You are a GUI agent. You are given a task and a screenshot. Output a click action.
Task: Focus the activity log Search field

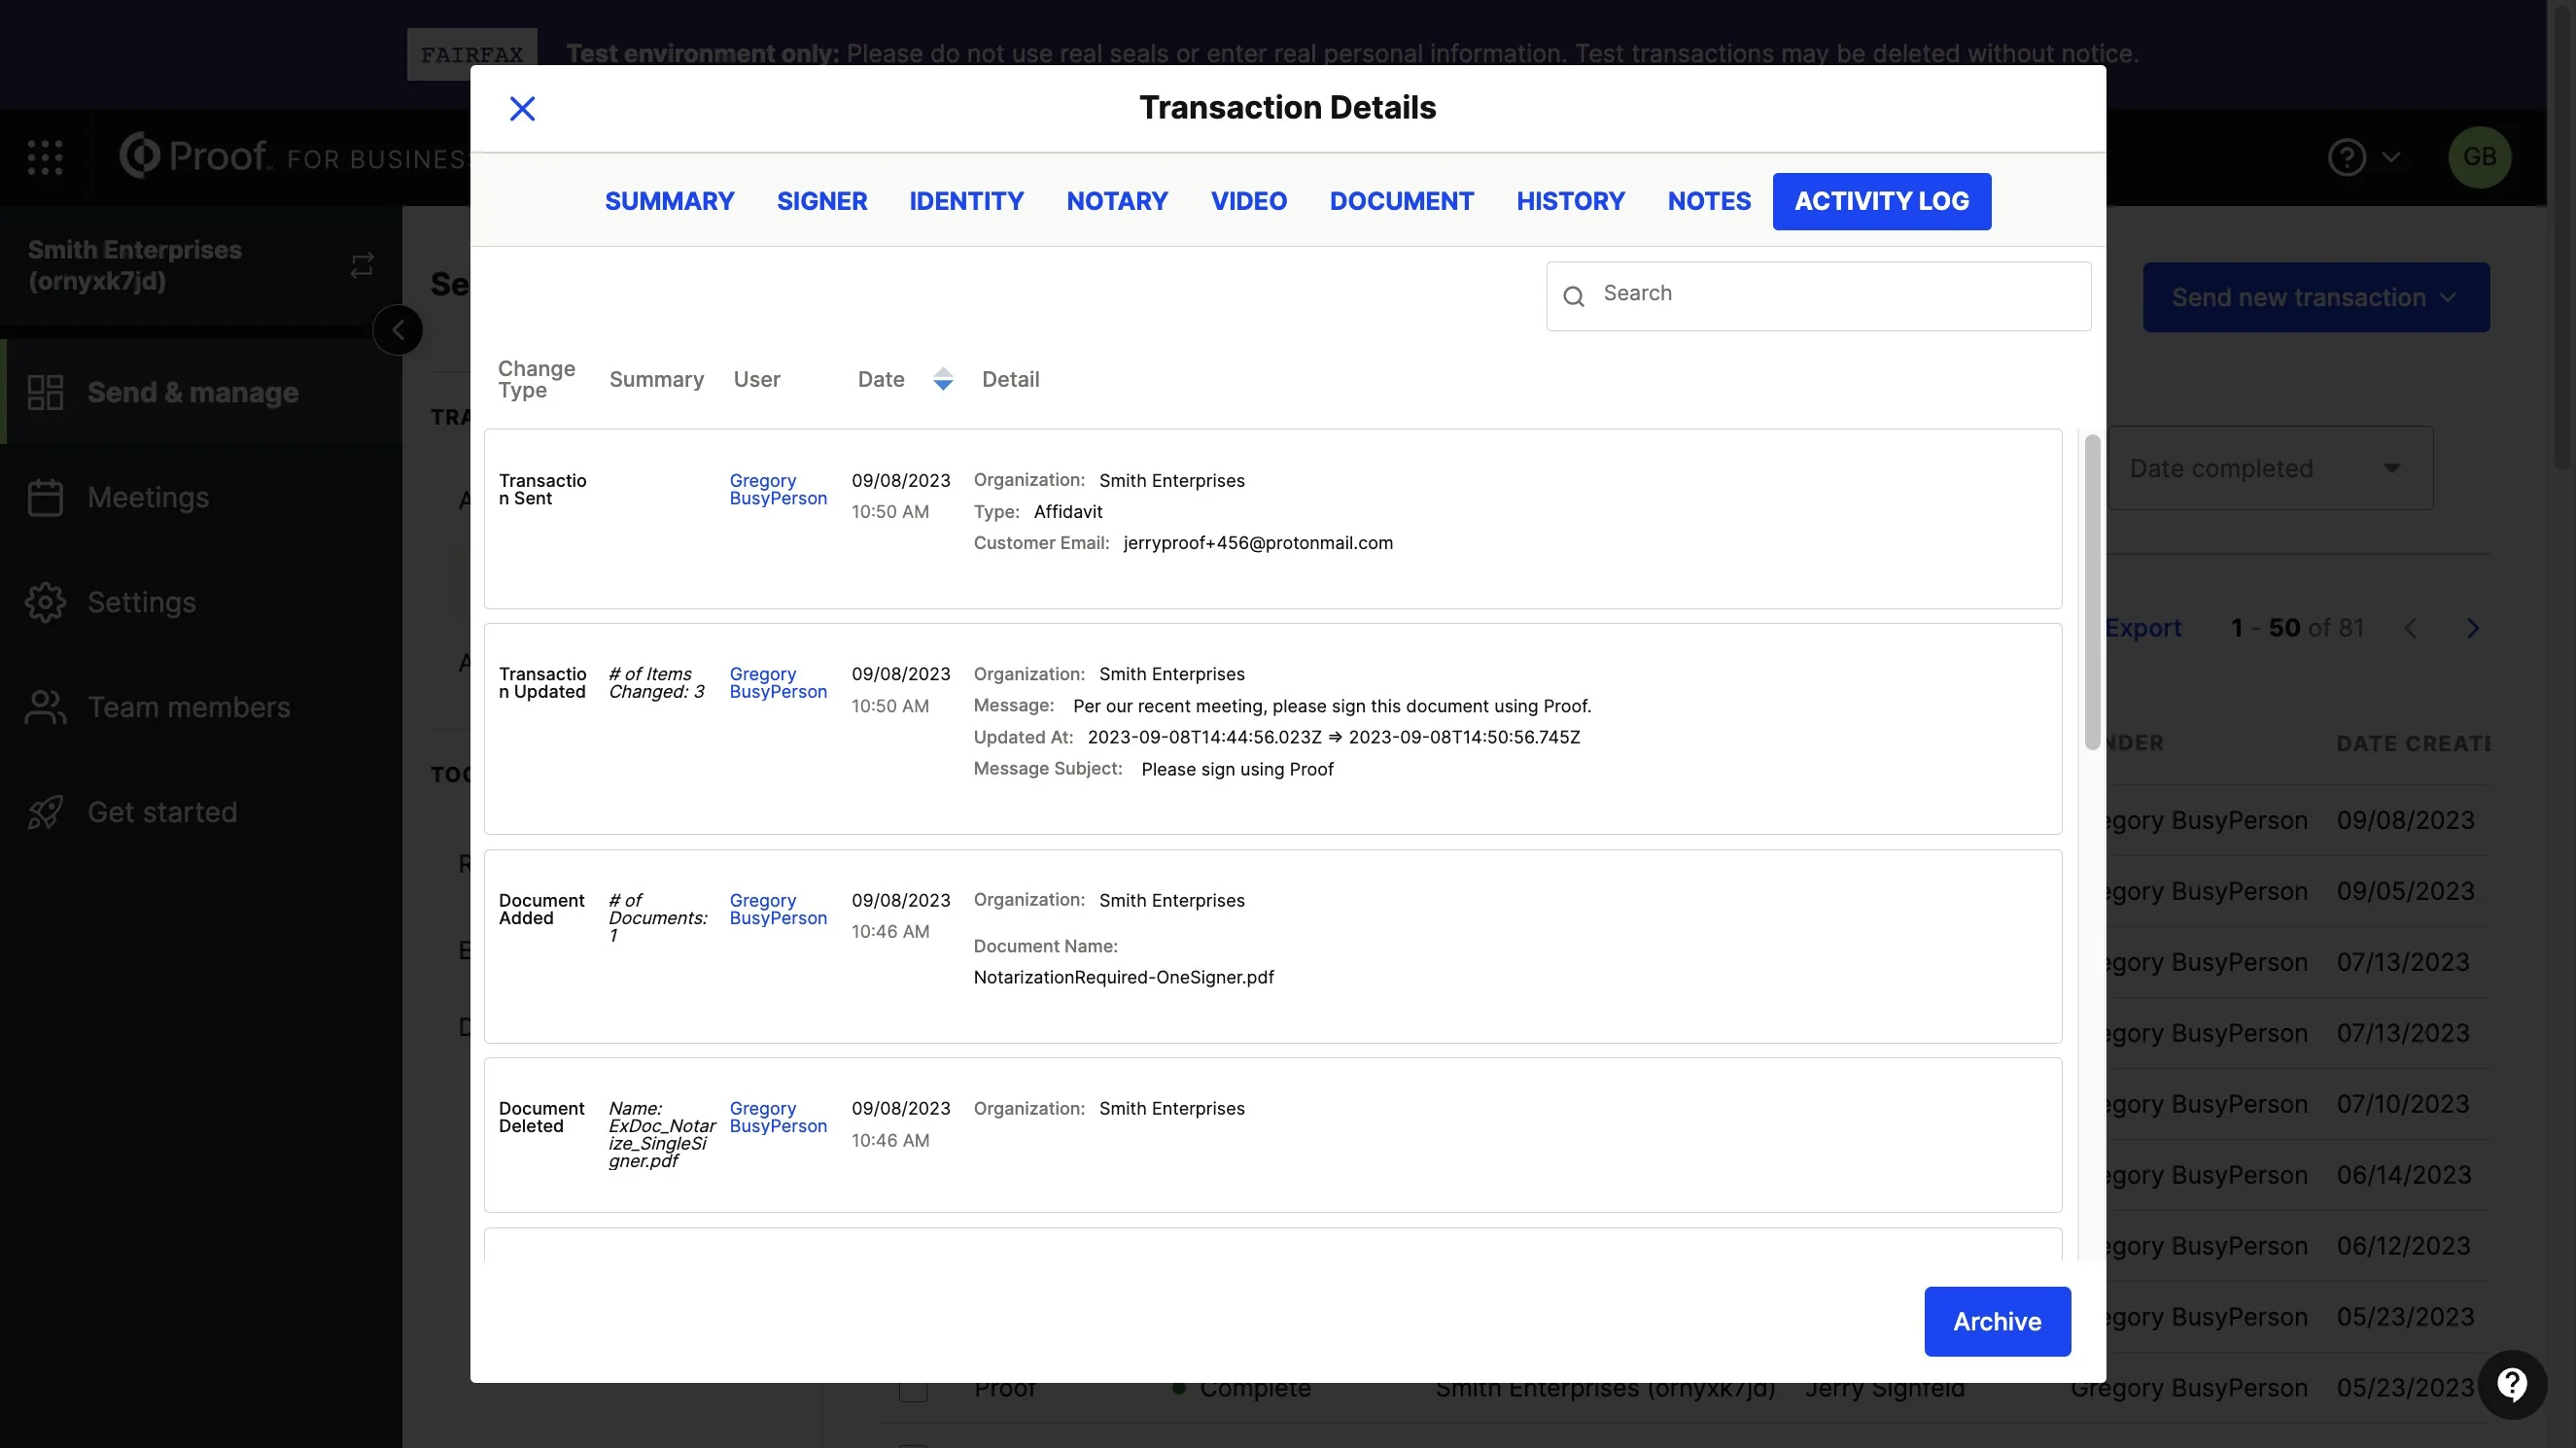1818,296
